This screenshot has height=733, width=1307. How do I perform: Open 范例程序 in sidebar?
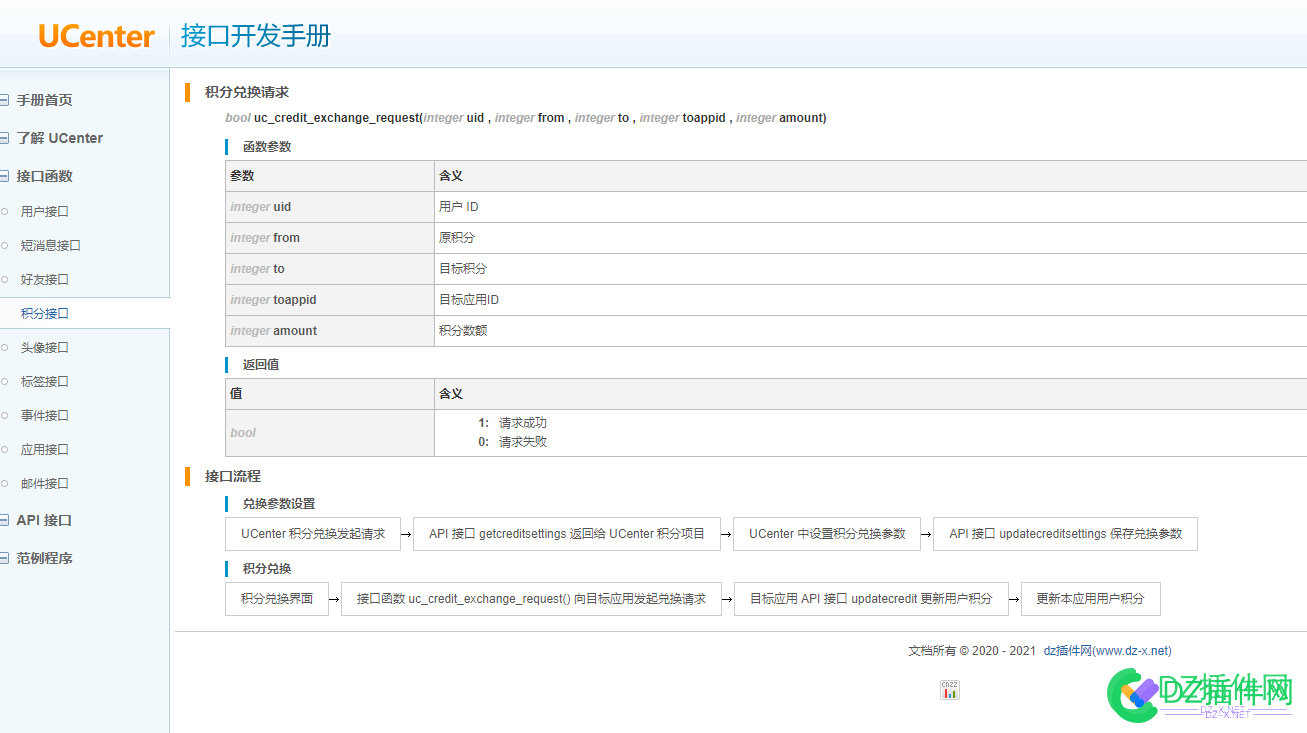coord(44,558)
